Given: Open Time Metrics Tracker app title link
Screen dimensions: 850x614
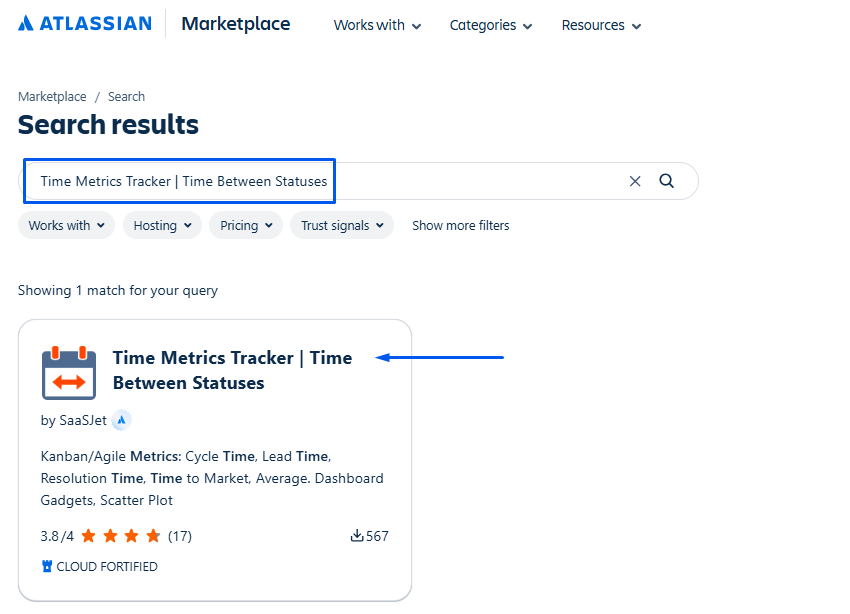Looking at the screenshot, I should pyautogui.click(x=232, y=370).
